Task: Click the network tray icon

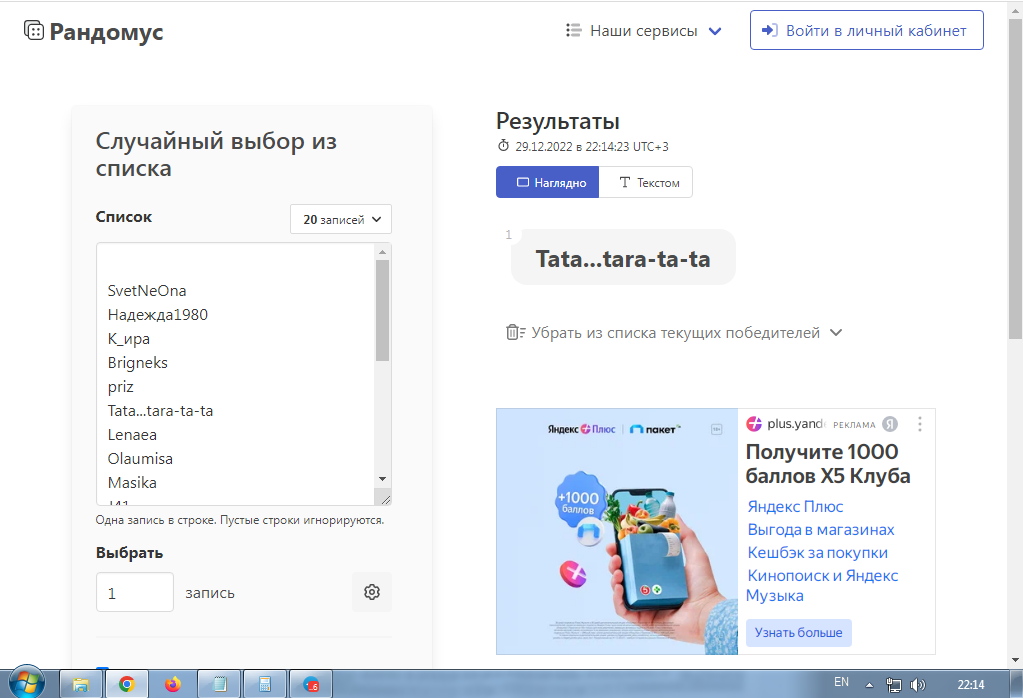Action: pos(894,685)
